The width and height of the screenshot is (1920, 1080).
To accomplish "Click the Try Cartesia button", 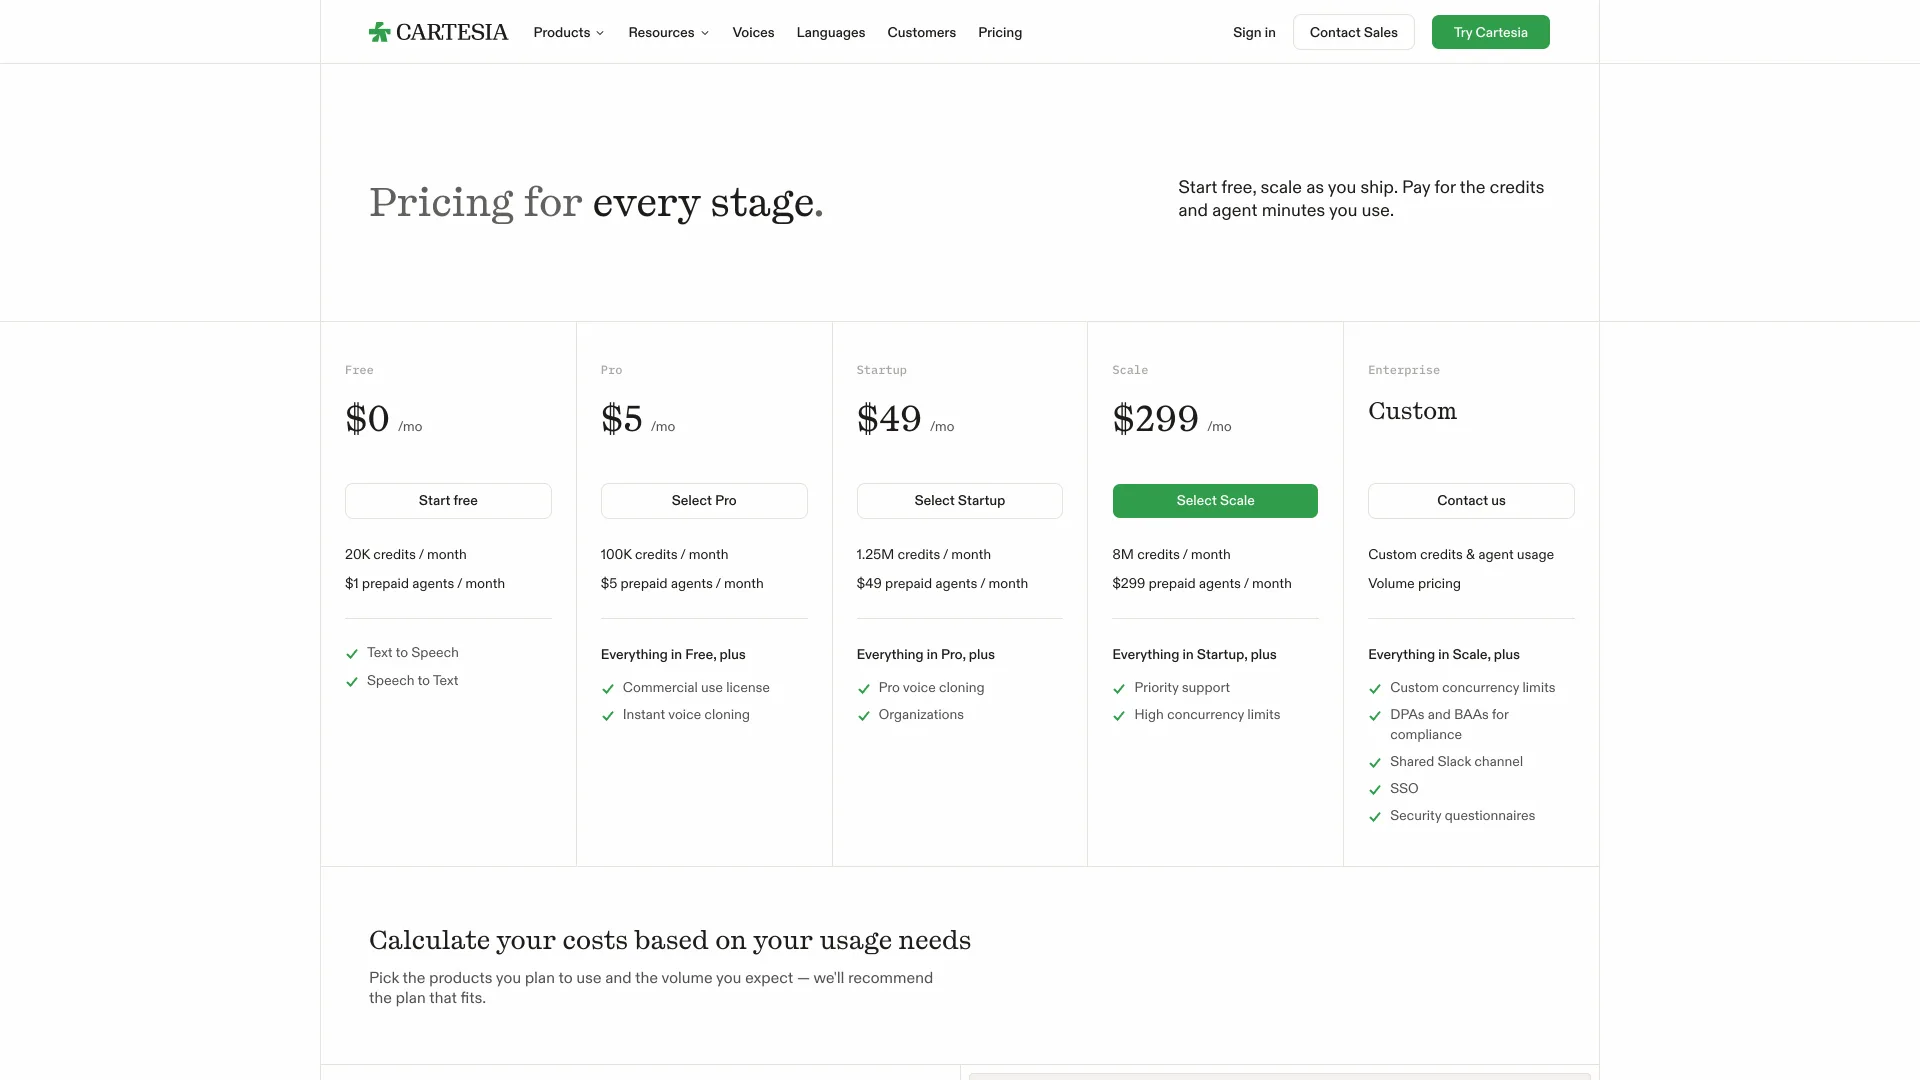I will pos(1490,32).
